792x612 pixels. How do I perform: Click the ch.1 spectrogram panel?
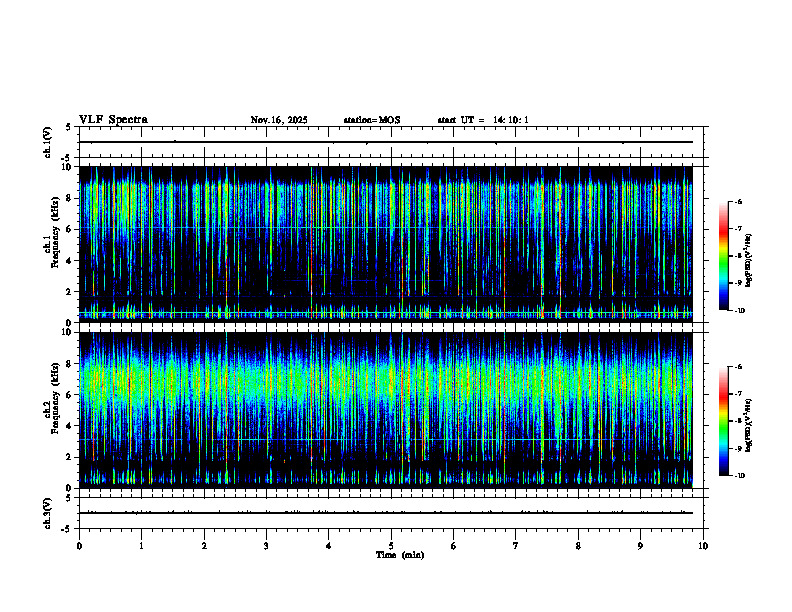386,244
